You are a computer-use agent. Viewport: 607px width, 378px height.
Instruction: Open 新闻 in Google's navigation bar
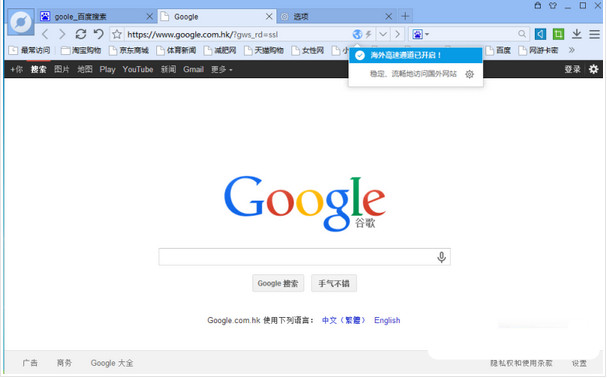[168, 69]
